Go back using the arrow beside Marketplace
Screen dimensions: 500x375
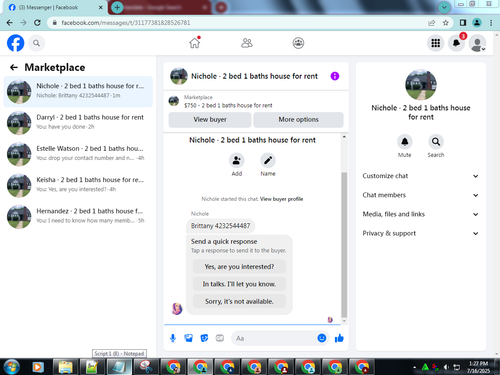14,67
